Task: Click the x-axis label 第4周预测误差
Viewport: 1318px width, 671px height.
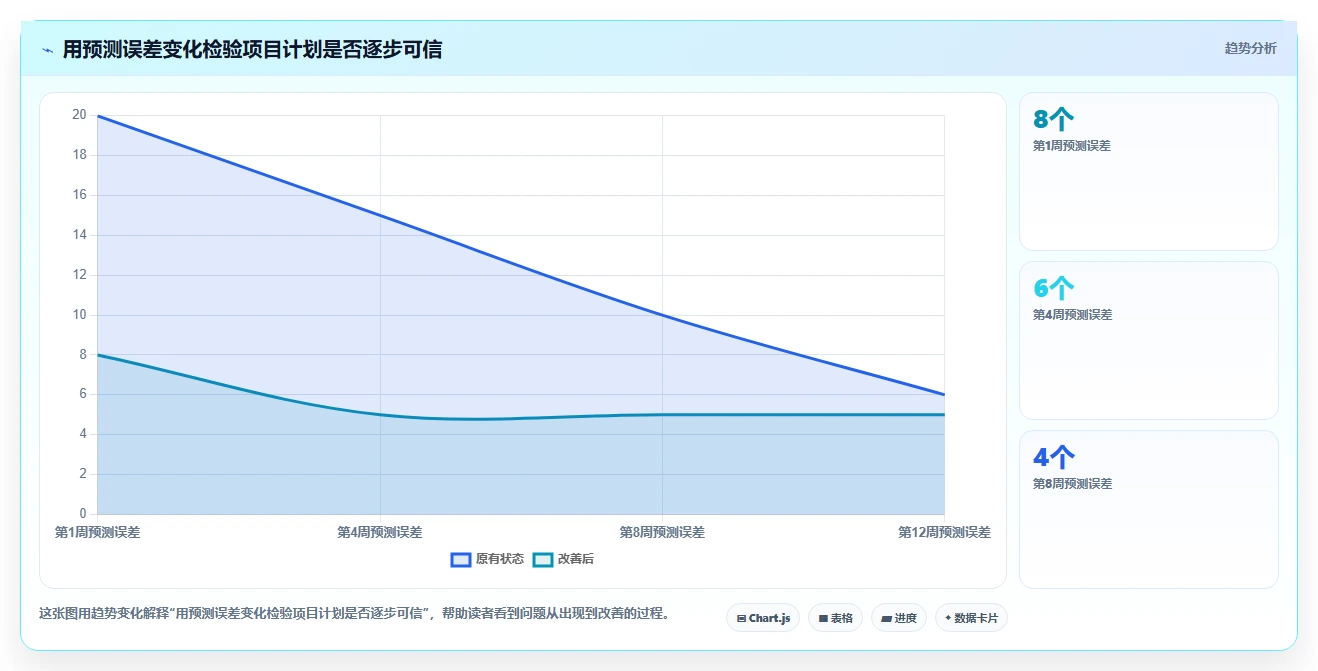Action: (380, 532)
